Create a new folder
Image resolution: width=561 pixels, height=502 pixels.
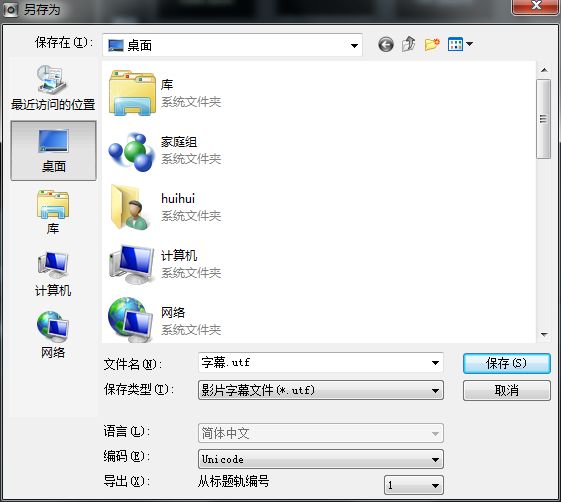pos(432,44)
